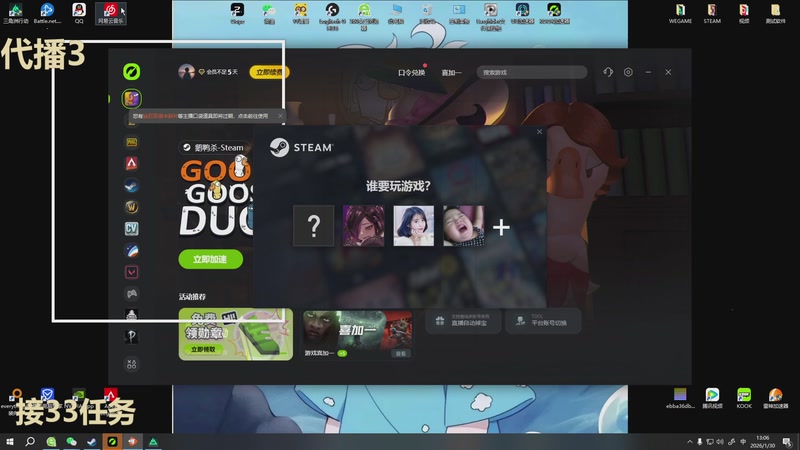Open the STEAM desktop folder
The width and height of the screenshot is (800, 450).
tap(712, 13)
